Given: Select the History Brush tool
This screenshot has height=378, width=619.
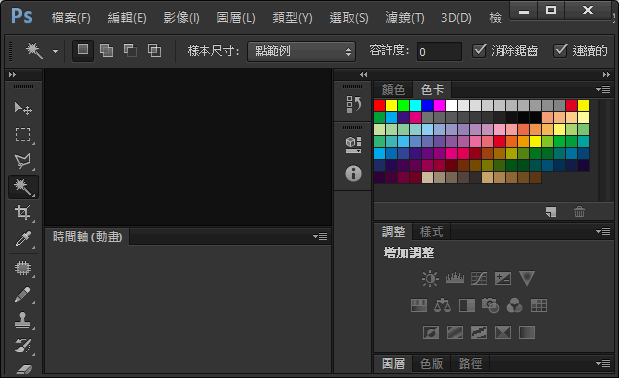Looking at the screenshot, I should click(23, 346).
